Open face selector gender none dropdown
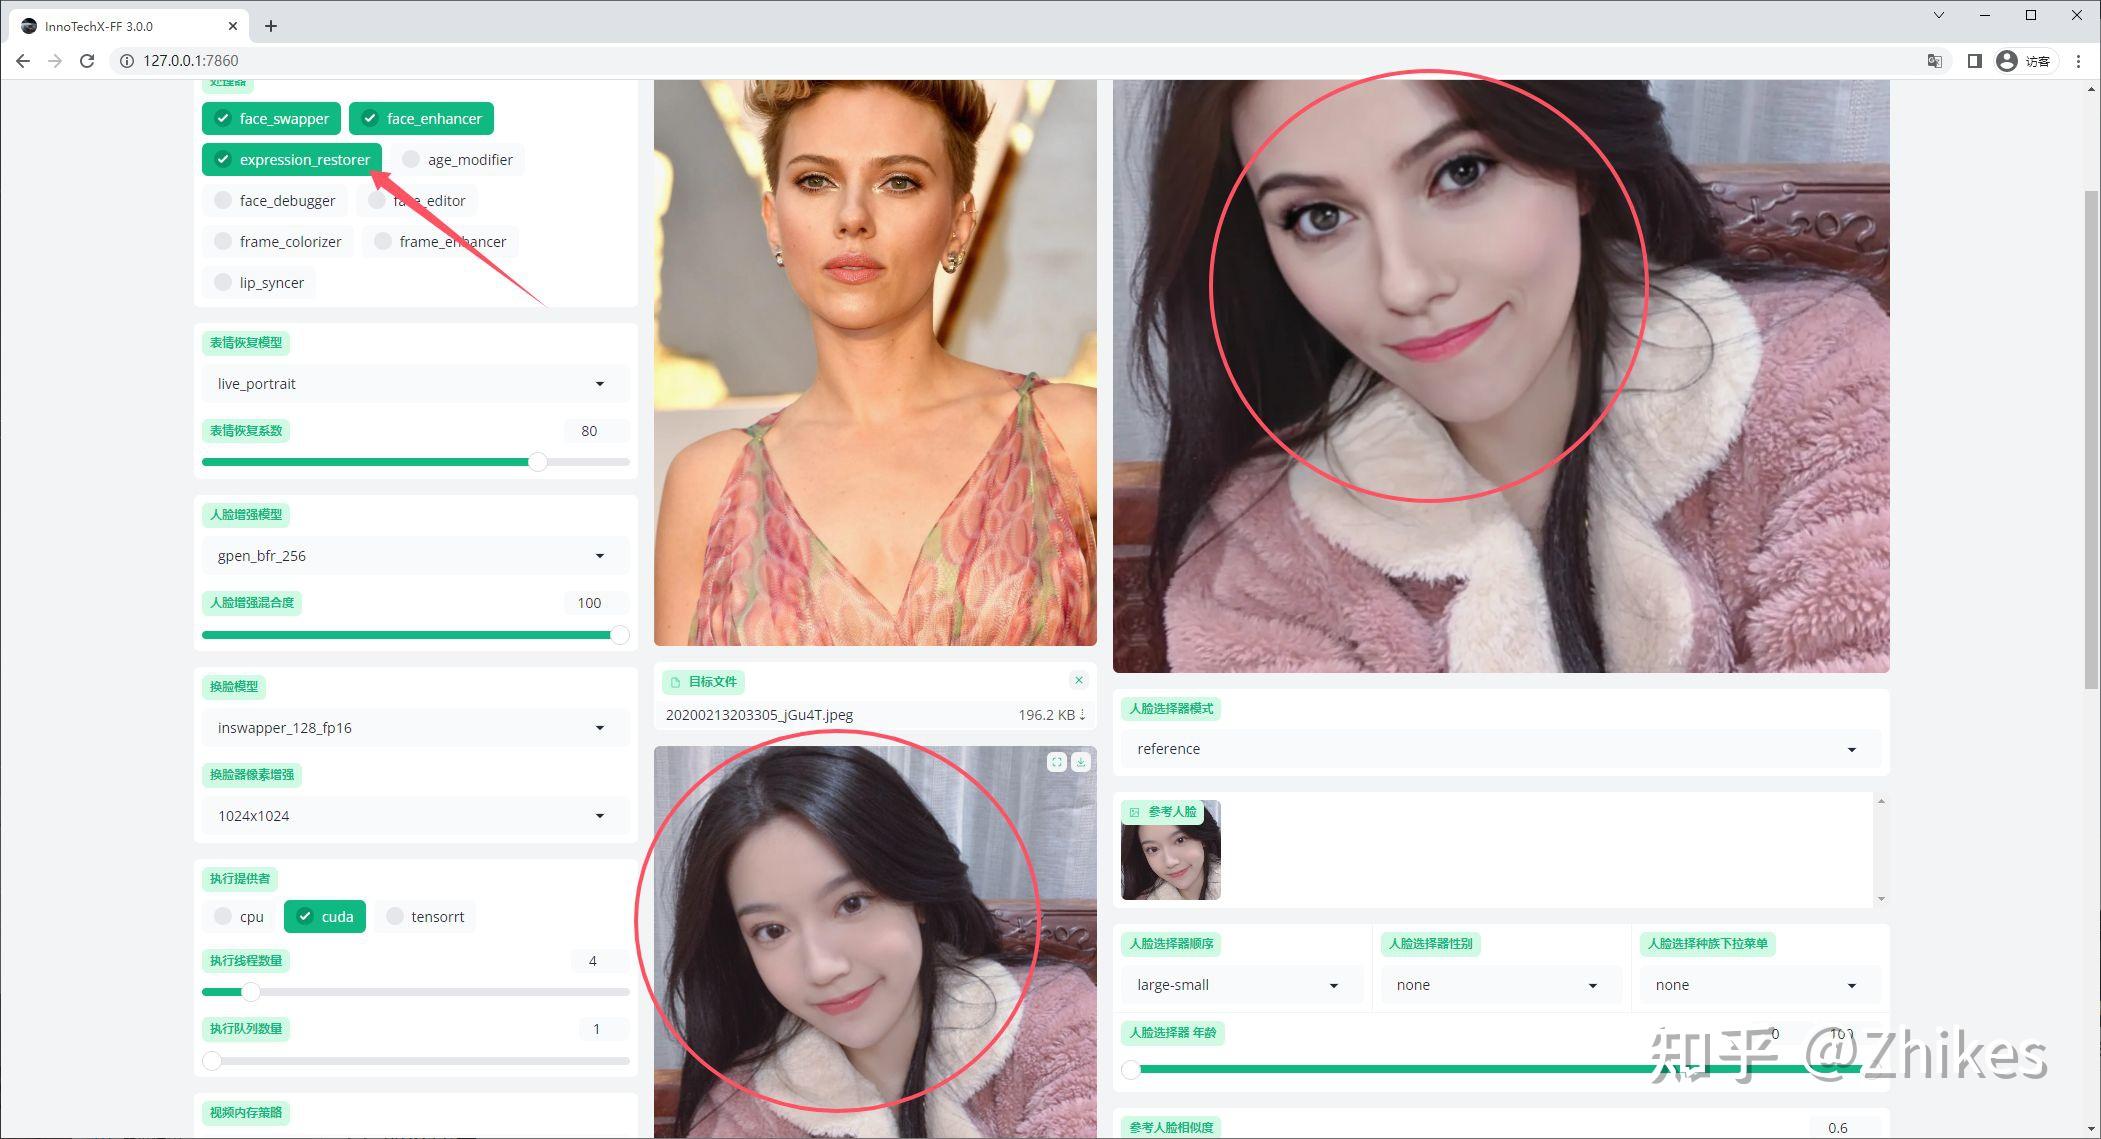2101x1139 pixels. tap(1501, 985)
